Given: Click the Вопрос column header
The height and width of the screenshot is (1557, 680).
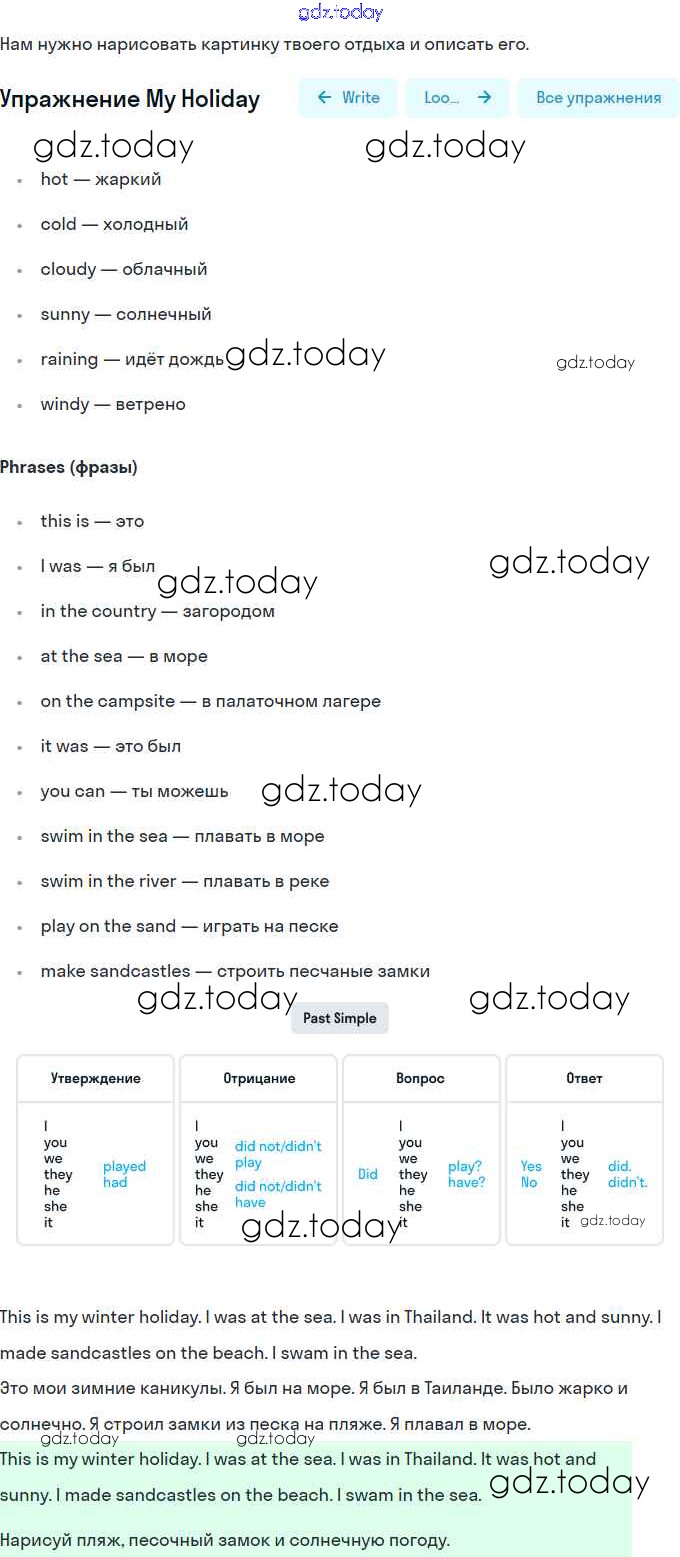Looking at the screenshot, I should (420, 1078).
